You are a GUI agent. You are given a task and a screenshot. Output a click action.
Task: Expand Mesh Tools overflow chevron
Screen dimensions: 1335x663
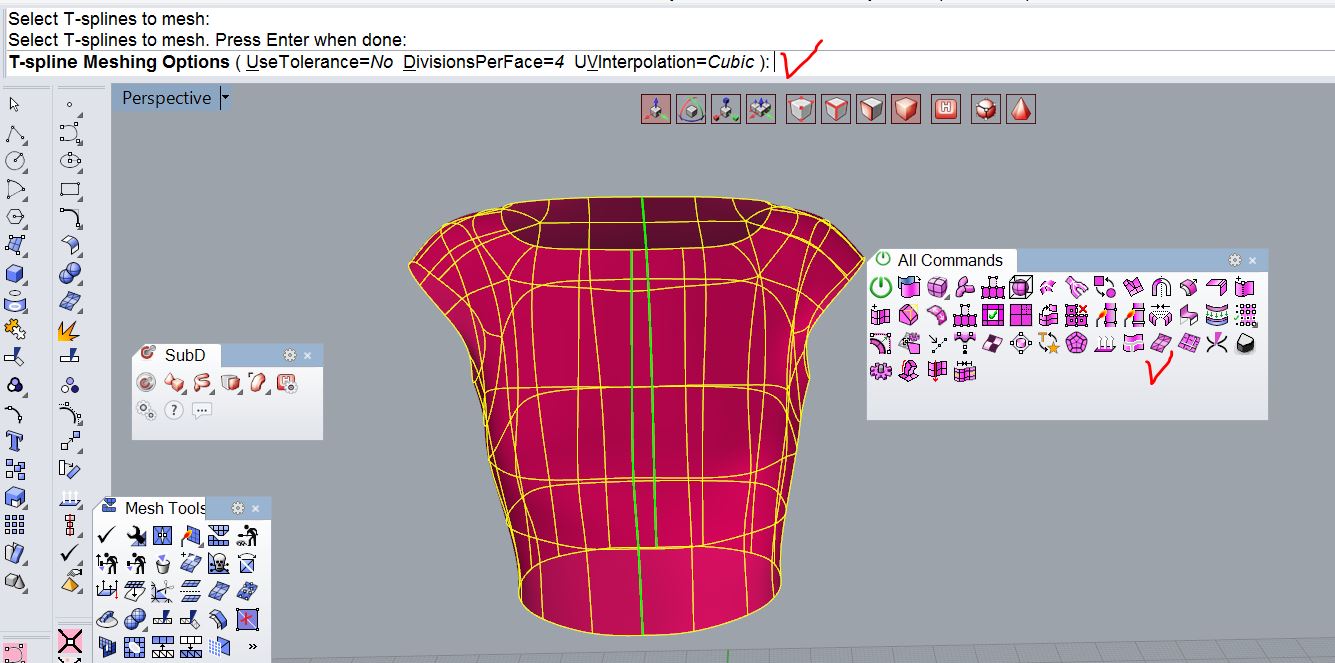point(251,646)
